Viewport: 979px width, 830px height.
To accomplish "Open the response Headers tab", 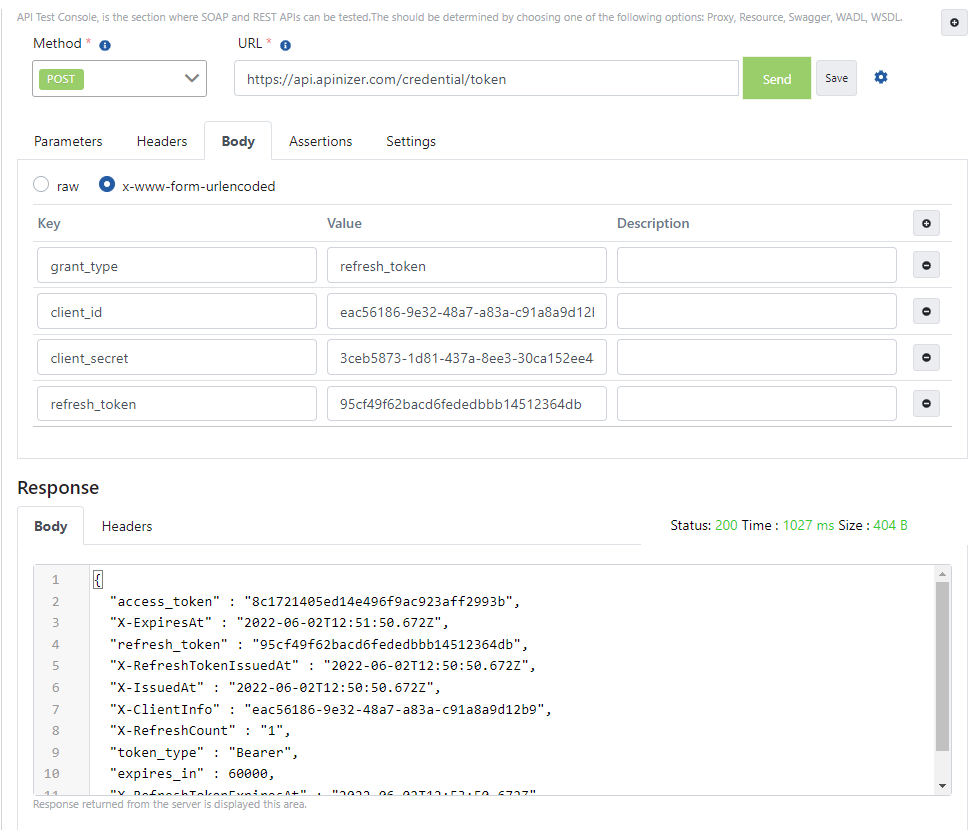I will pos(127,526).
